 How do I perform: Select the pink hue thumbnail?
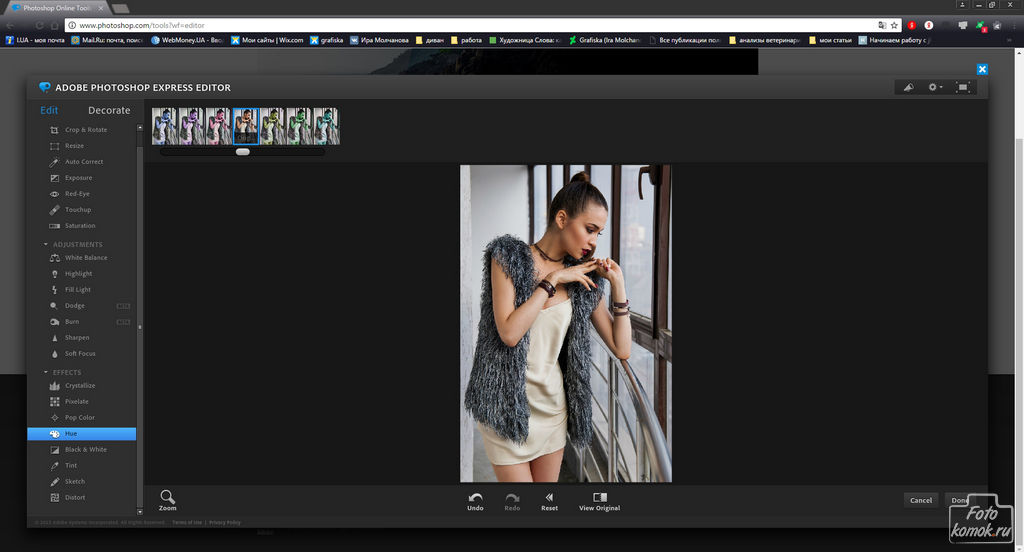tap(218, 126)
